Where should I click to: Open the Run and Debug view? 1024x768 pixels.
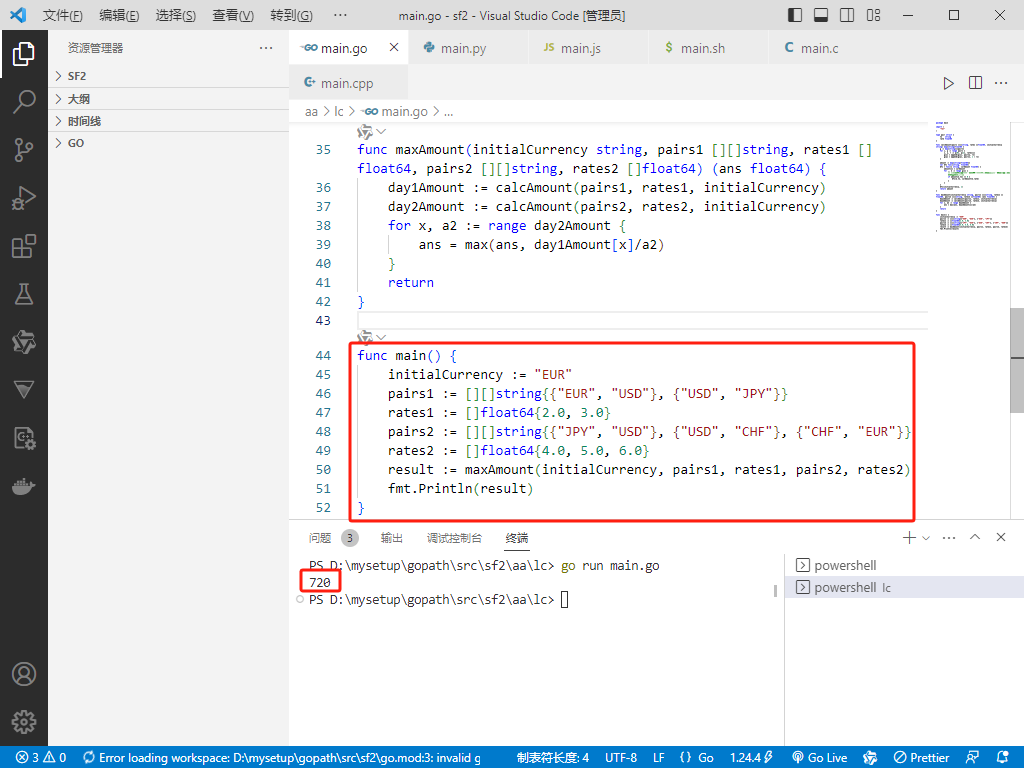[x=24, y=198]
